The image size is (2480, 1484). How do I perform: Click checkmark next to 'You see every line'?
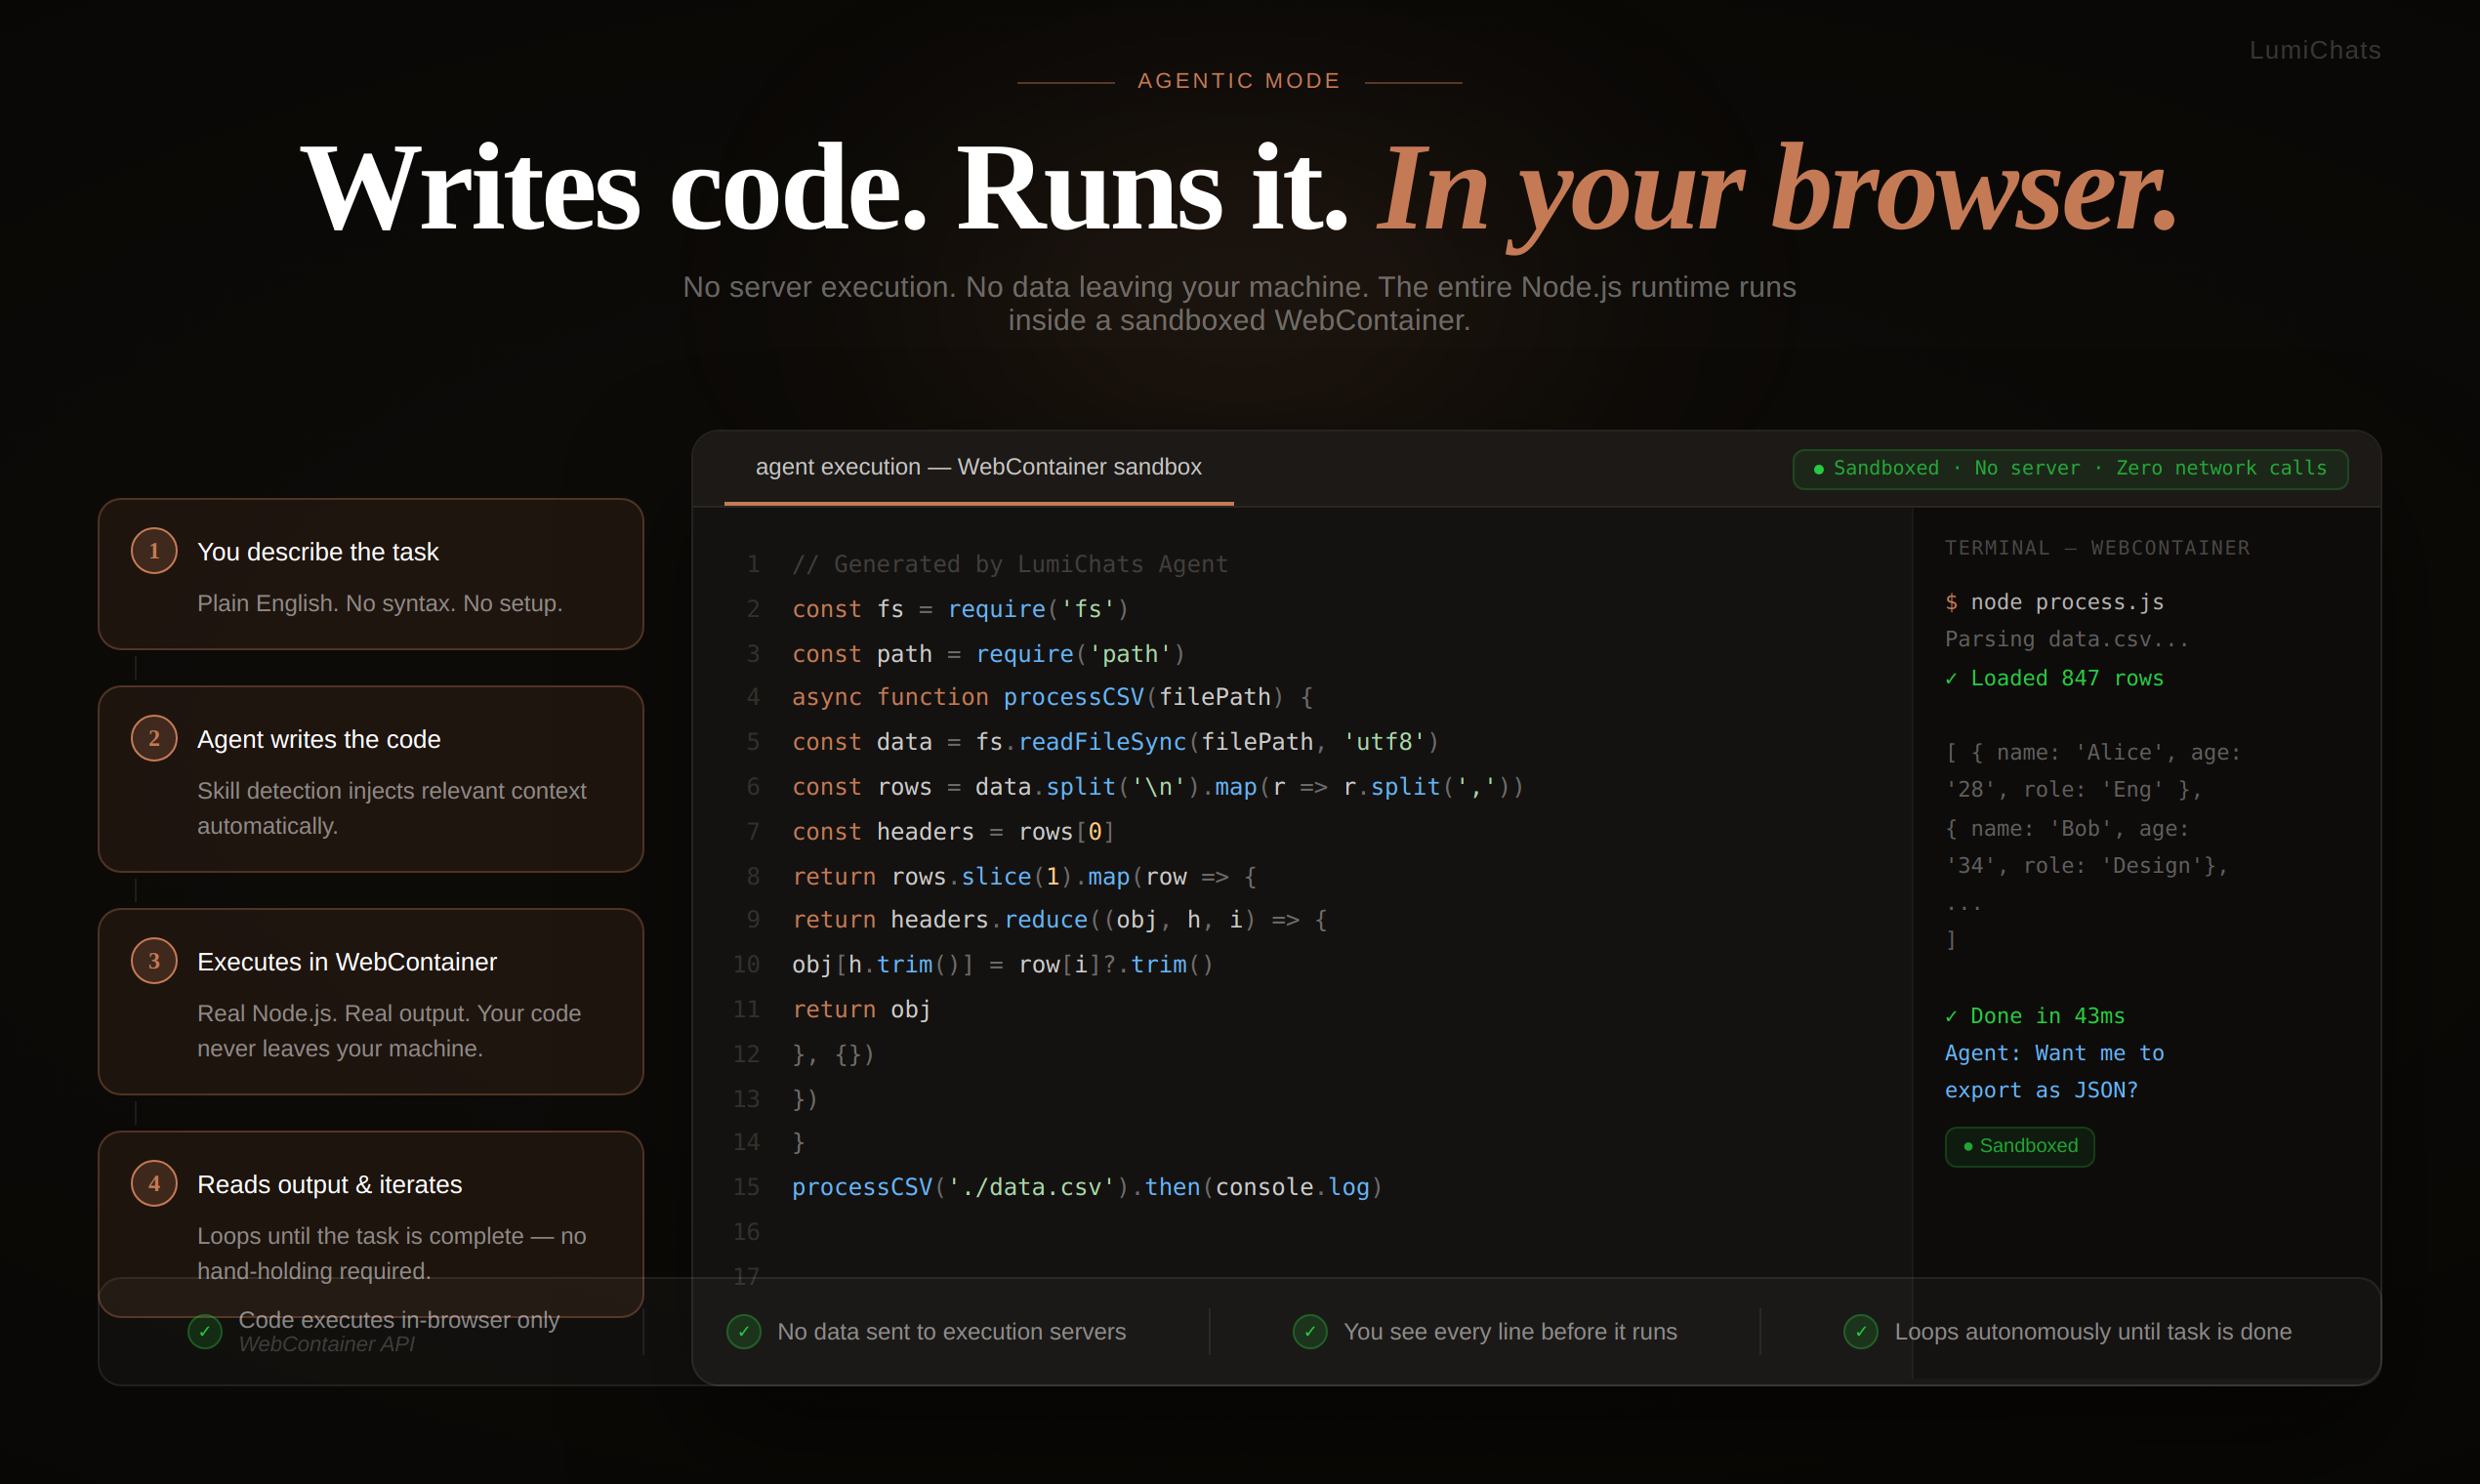tap(1310, 1332)
